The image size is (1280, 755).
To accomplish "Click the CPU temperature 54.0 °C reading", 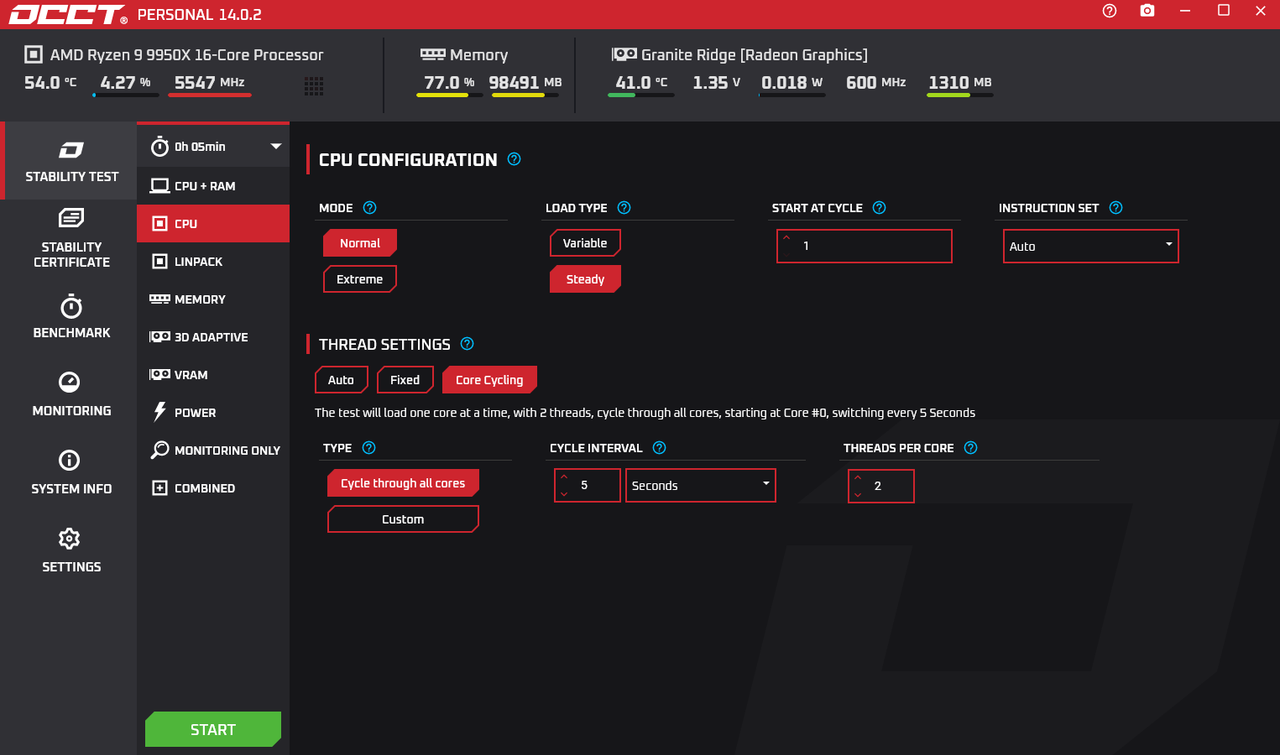I will [50, 83].
